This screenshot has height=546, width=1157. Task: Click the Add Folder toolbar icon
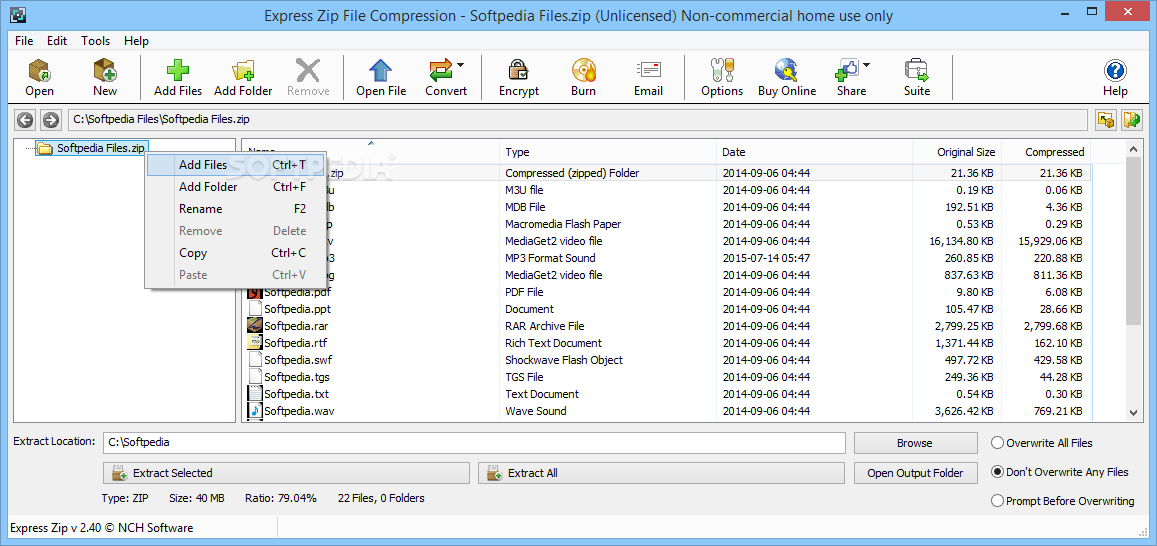pyautogui.click(x=243, y=70)
